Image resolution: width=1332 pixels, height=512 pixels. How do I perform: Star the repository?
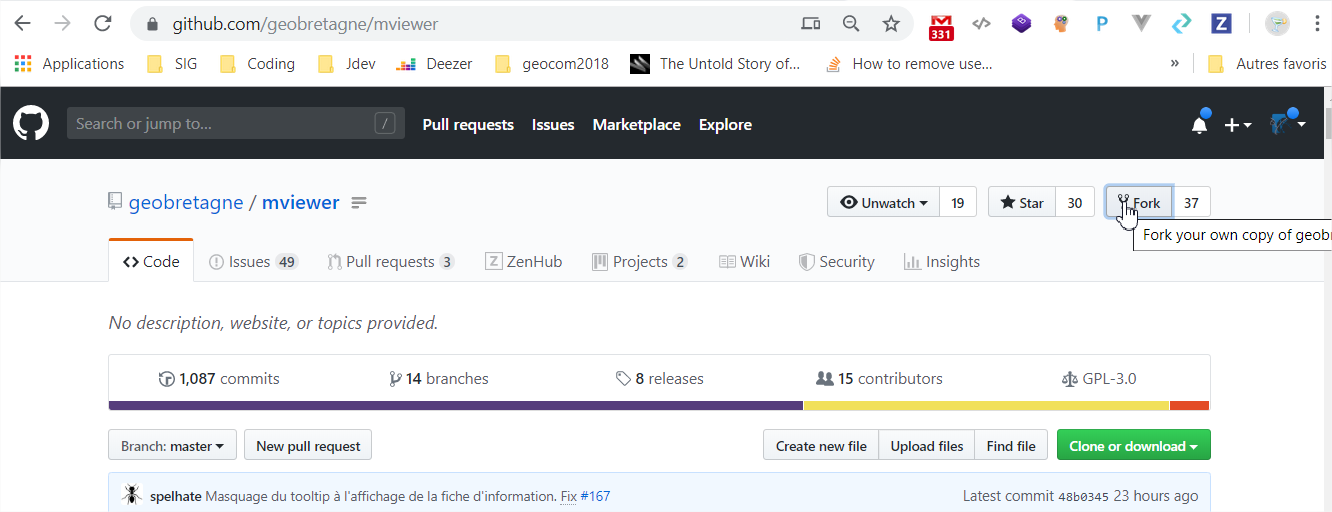pyautogui.click(x=1022, y=203)
